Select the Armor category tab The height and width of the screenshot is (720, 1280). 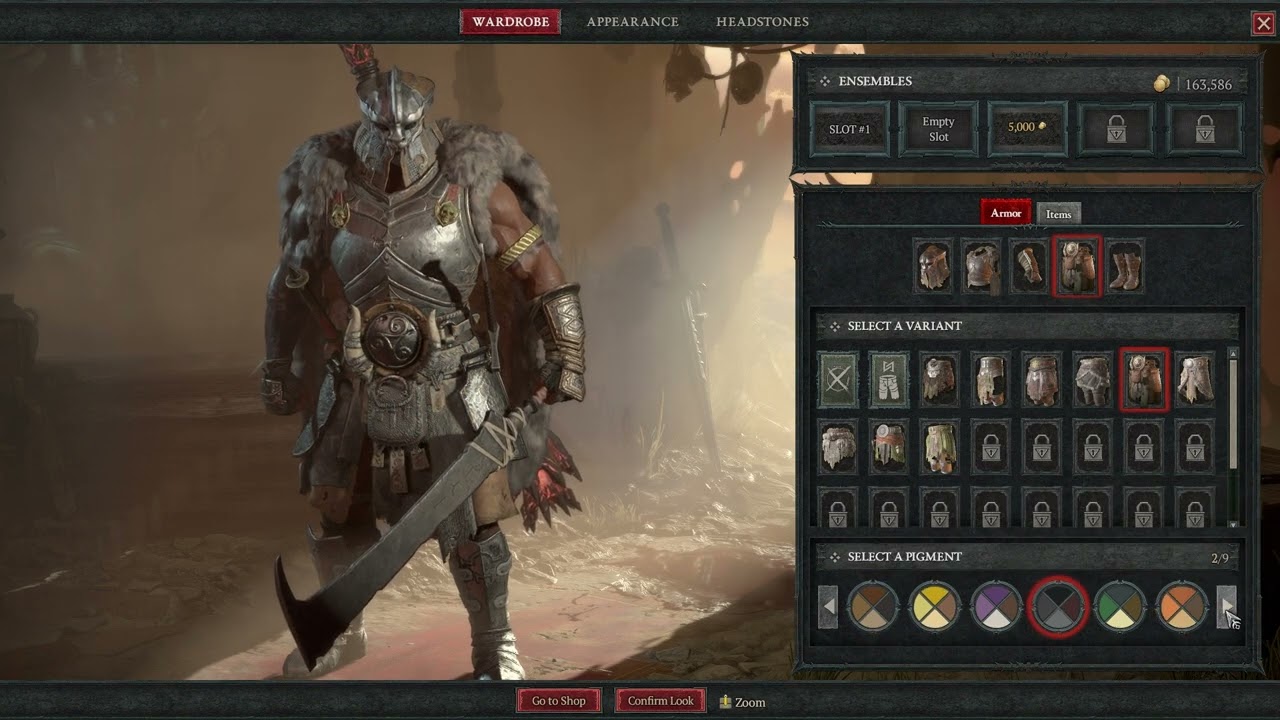[x=1005, y=213]
